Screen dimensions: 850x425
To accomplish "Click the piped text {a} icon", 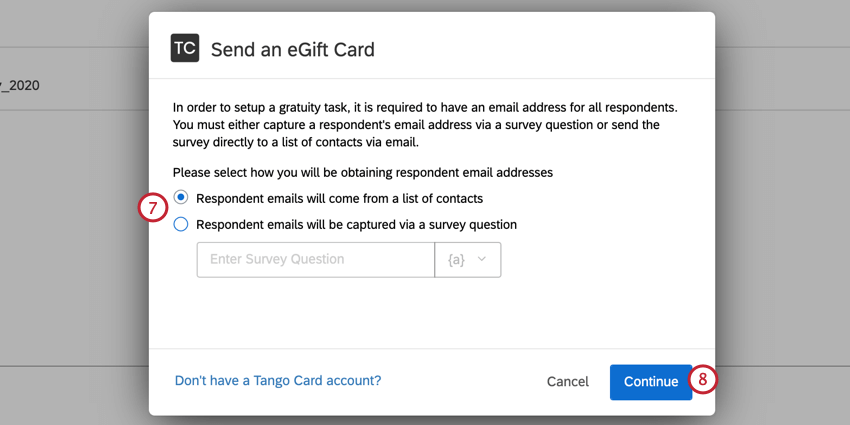I will [456, 260].
